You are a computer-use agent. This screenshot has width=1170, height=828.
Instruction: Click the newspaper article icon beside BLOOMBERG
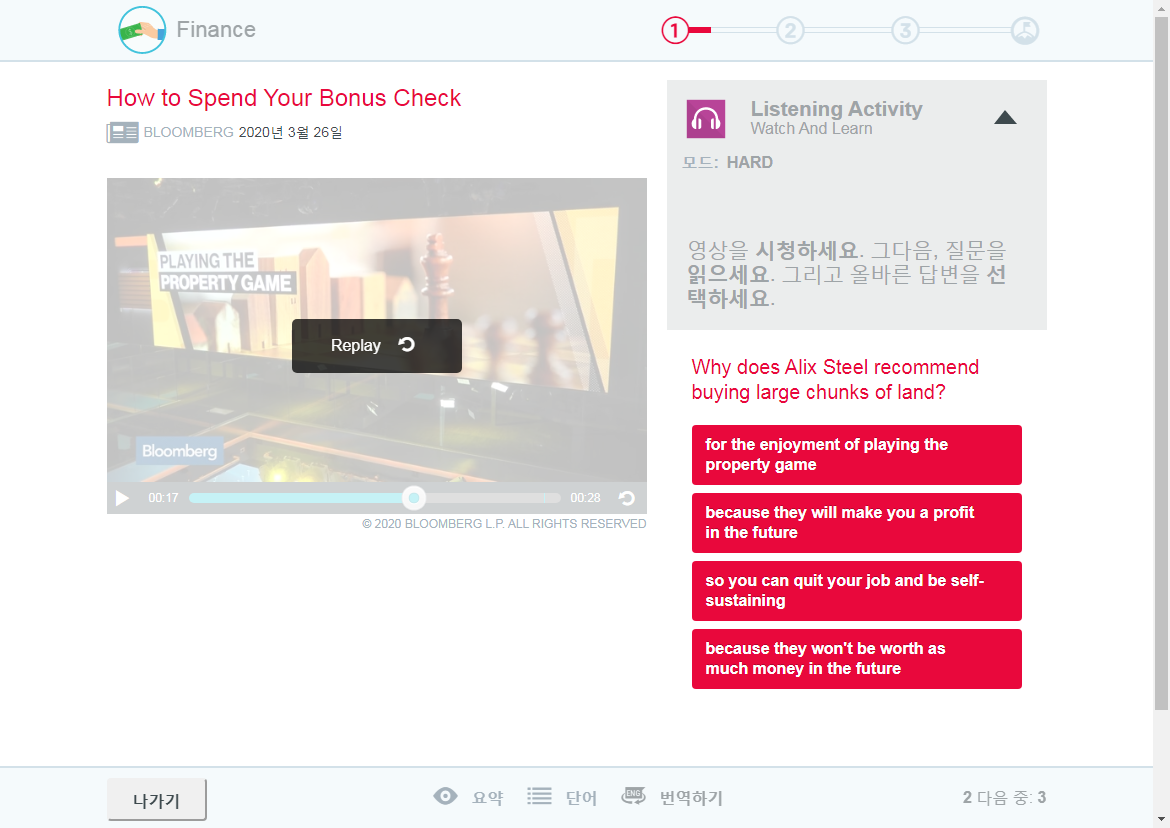123,133
